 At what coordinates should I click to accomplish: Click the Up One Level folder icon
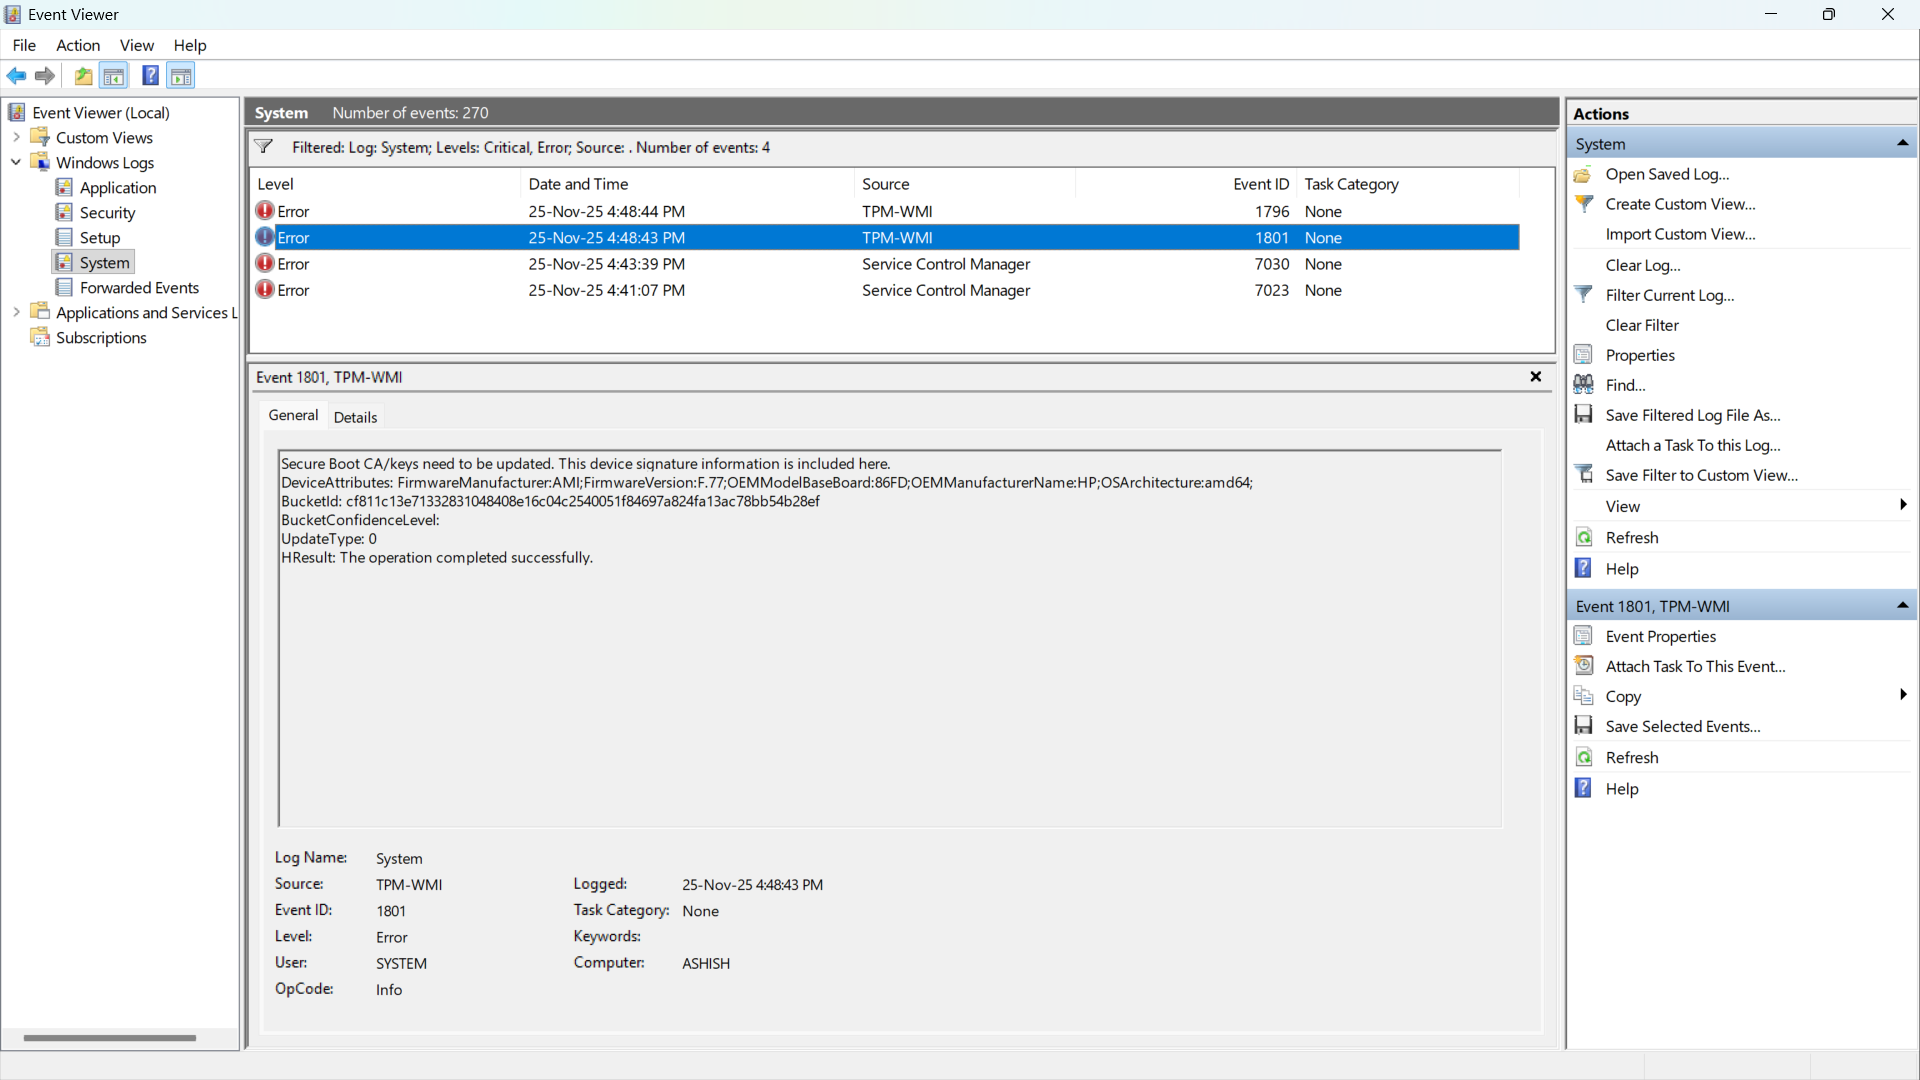[x=84, y=76]
